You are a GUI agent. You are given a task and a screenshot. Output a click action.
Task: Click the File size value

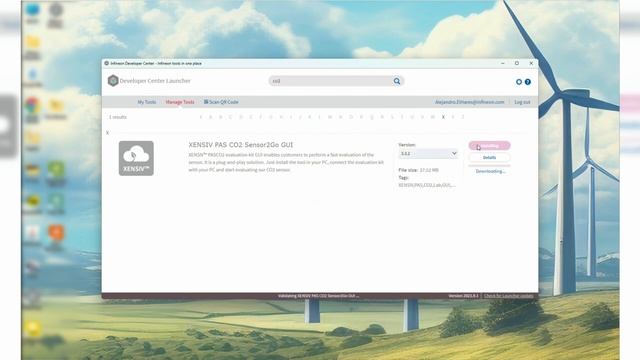(x=429, y=170)
